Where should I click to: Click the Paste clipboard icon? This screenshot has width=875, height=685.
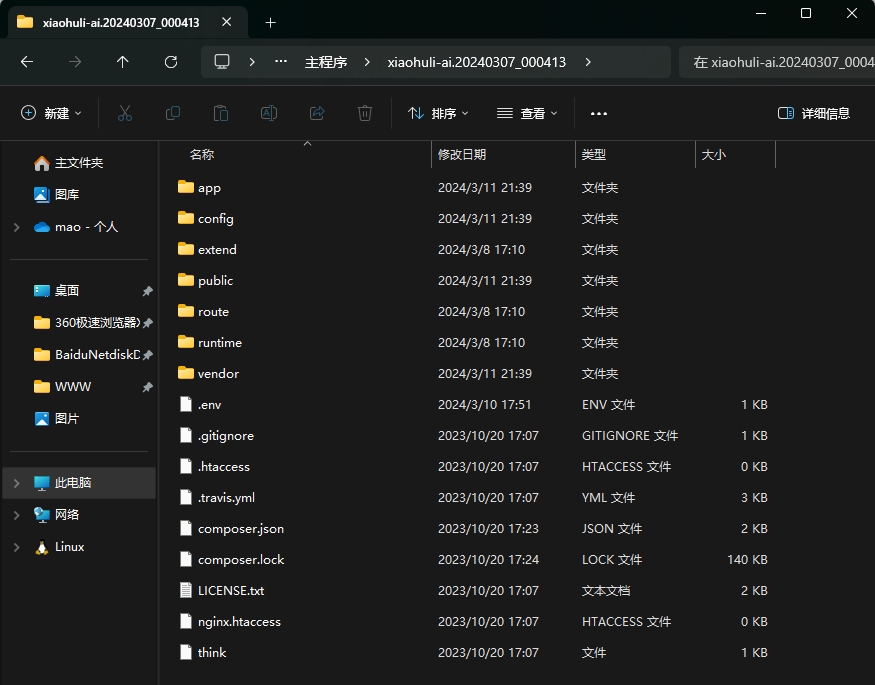click(x=221, y=114)
